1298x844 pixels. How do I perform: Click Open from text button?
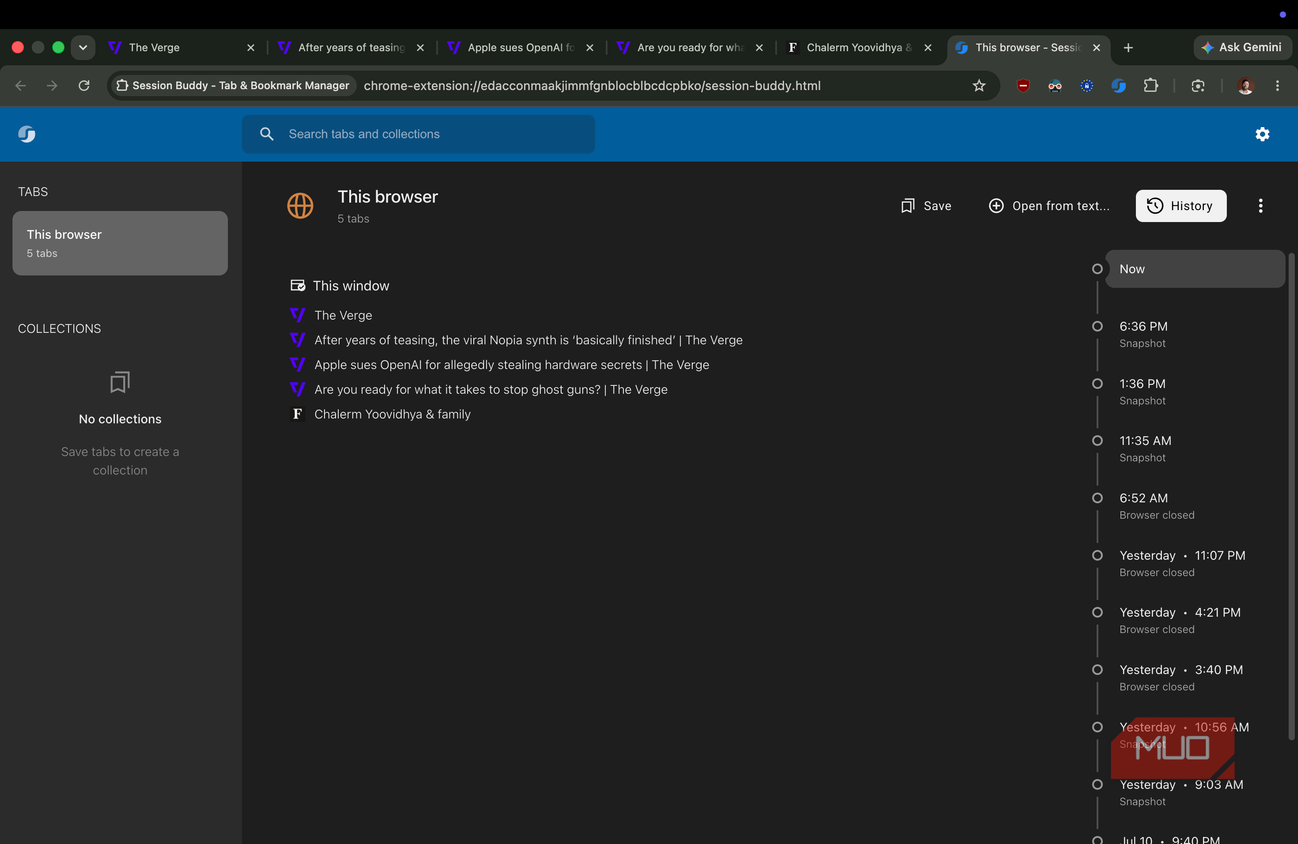[x=1049, y=206]
